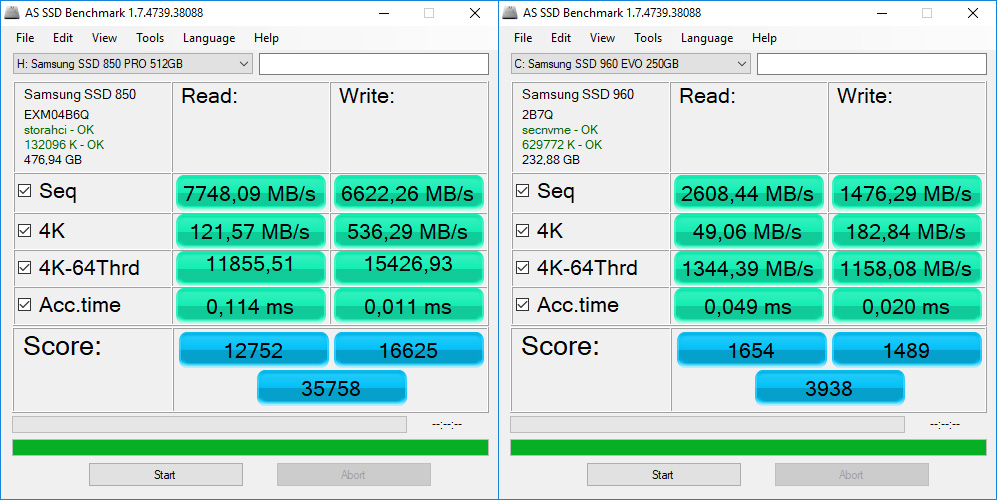The width and height of the screenshot is (997, 500).
Task: Click the secnvme - OK driver status text
Action: [560, 130]
